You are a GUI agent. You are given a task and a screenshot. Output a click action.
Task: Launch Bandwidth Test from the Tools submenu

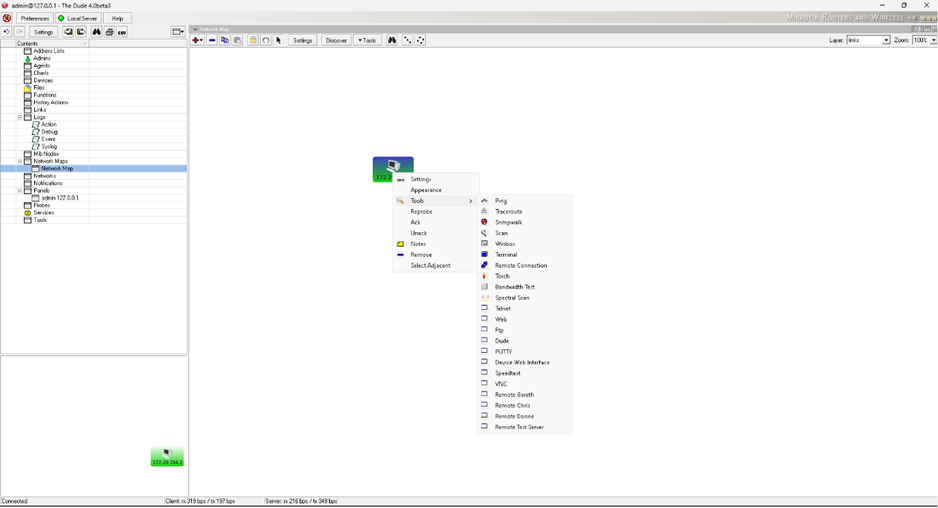(x=524, y=287)
